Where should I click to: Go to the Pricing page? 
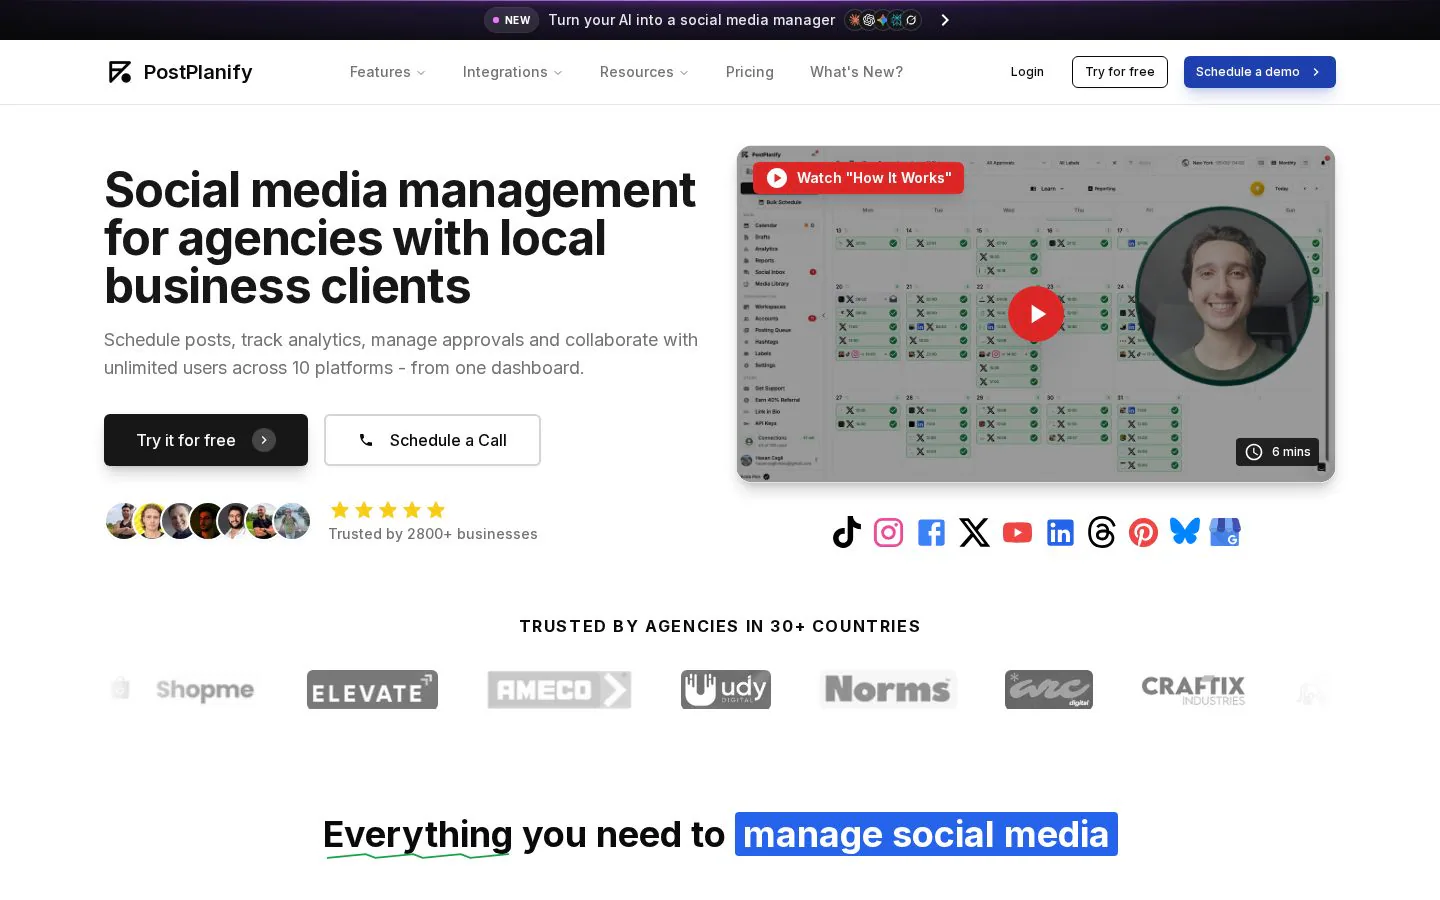click(750, 72)
